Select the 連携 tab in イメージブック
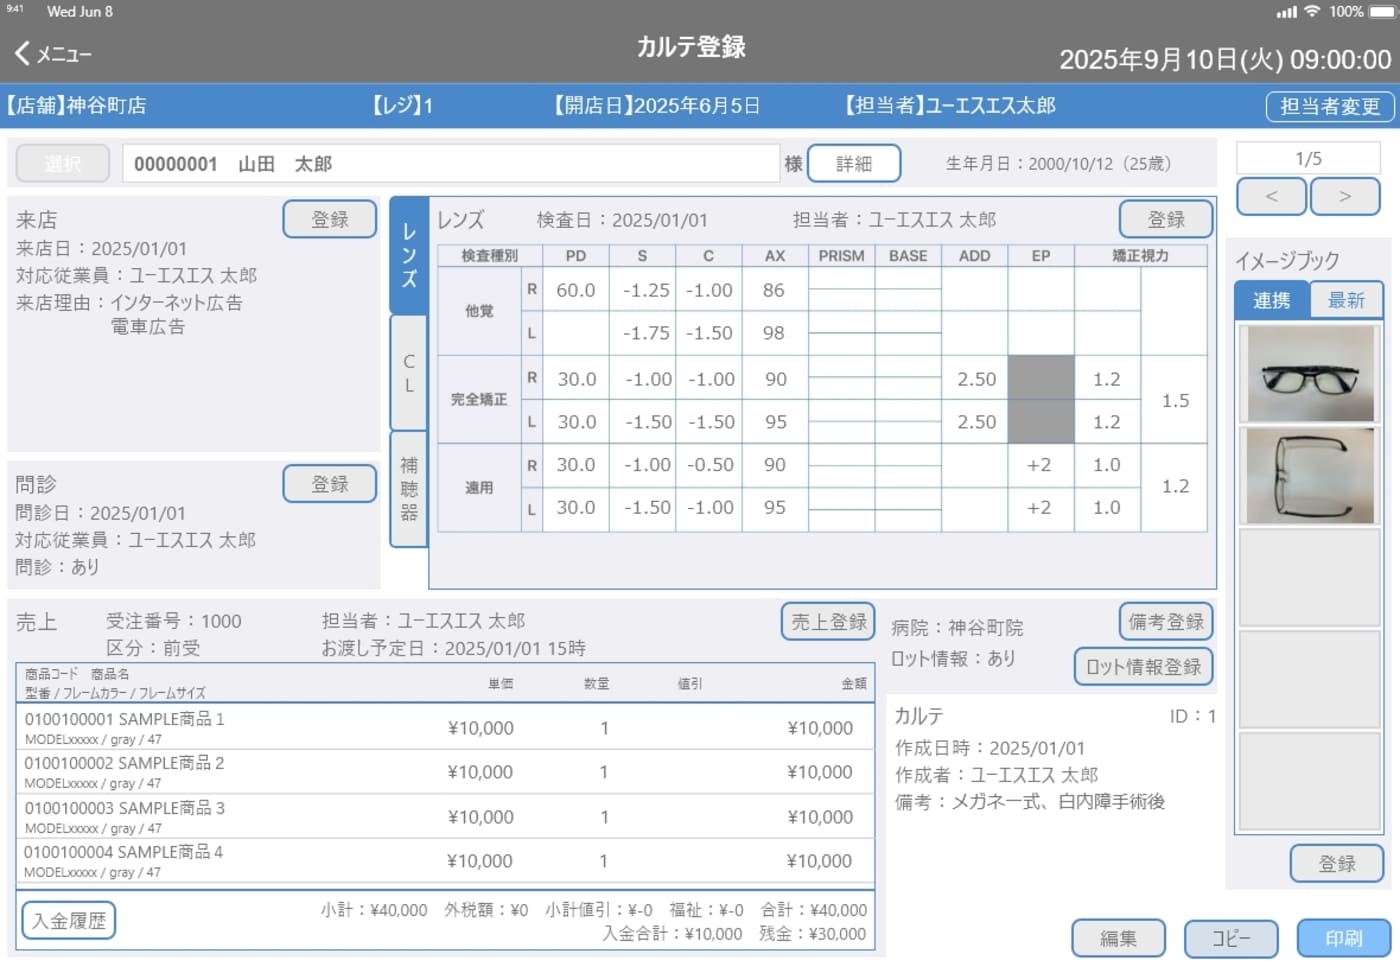The height and width of the screenshot is (973, 1400). (x=1272, y=301)
